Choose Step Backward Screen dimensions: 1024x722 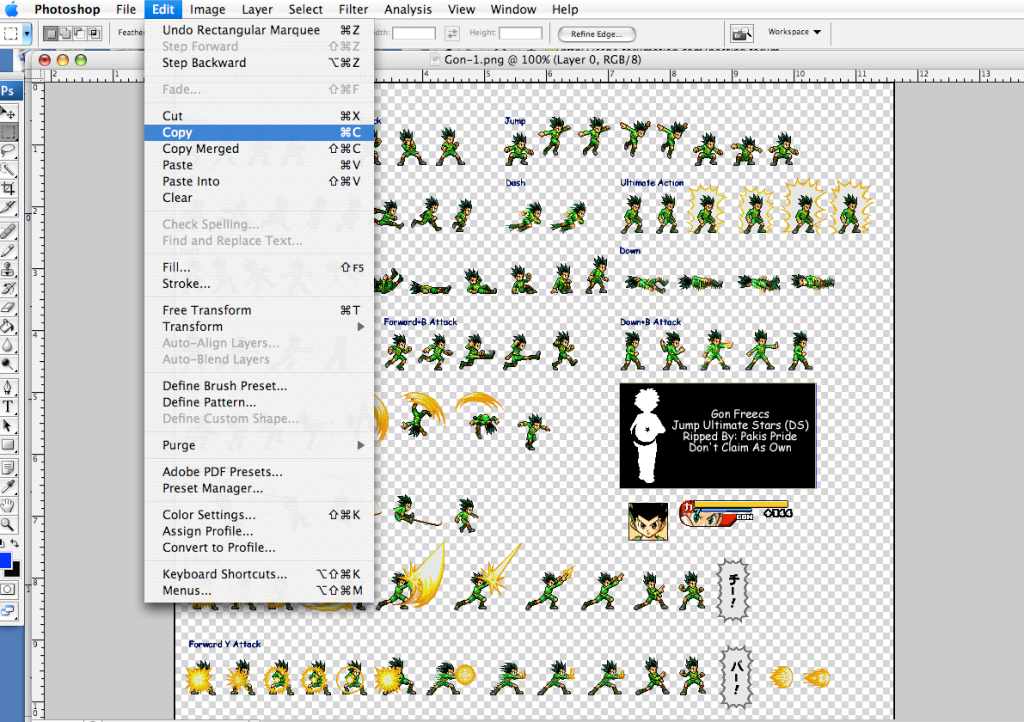pyautogui.click(x=259, y=63)
